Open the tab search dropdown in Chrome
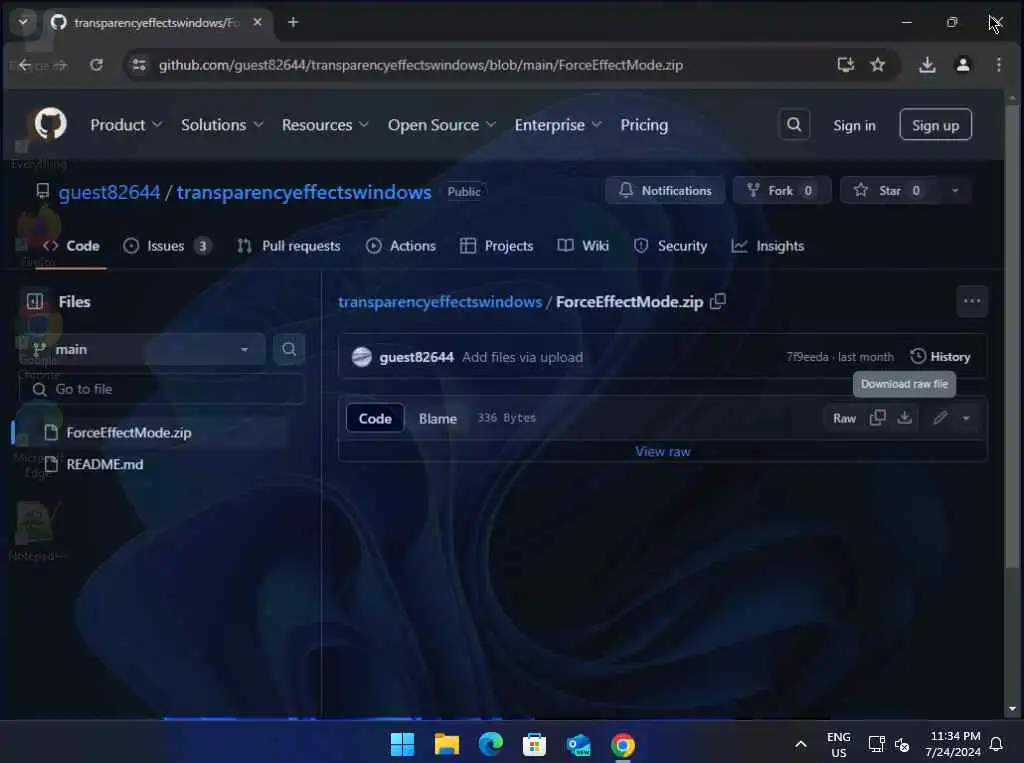The height and width of the screenshot is (763, 1024). pyautogui.click(x=23, y=22)
